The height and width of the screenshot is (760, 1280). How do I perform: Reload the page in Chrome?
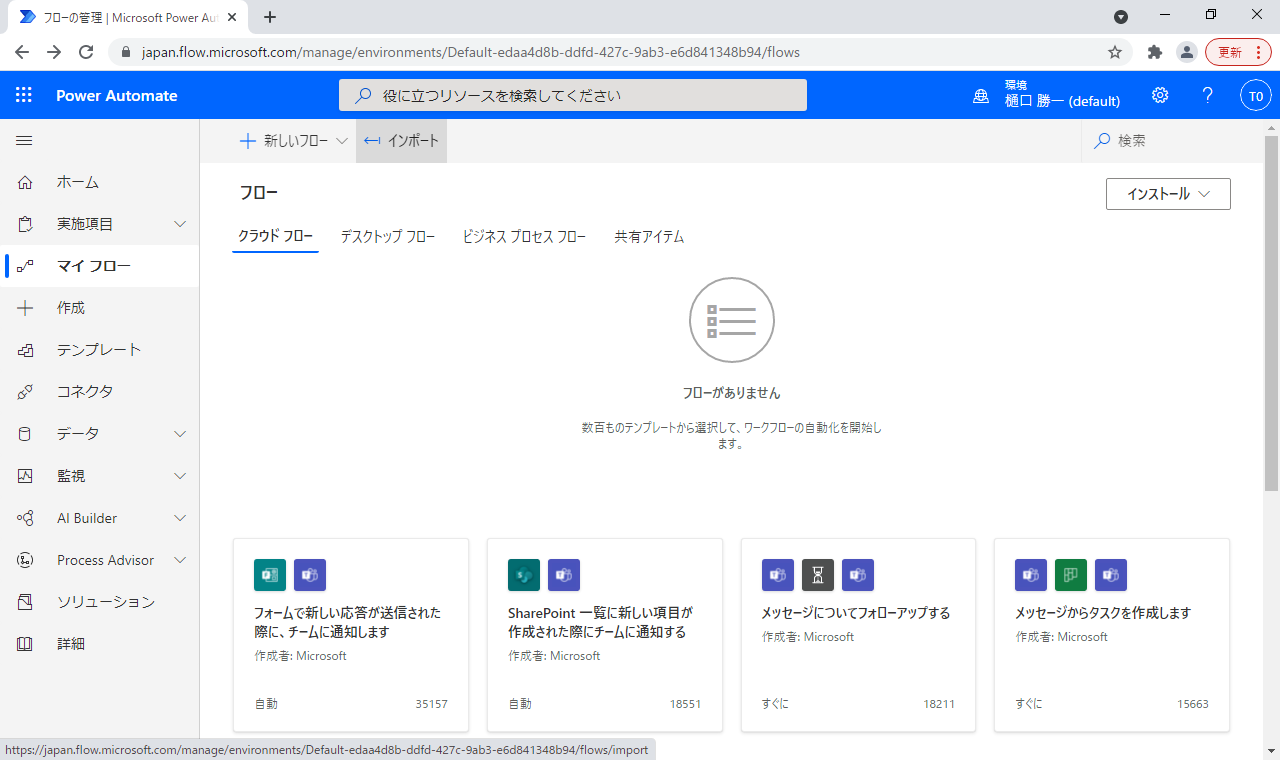pos(86,52)
